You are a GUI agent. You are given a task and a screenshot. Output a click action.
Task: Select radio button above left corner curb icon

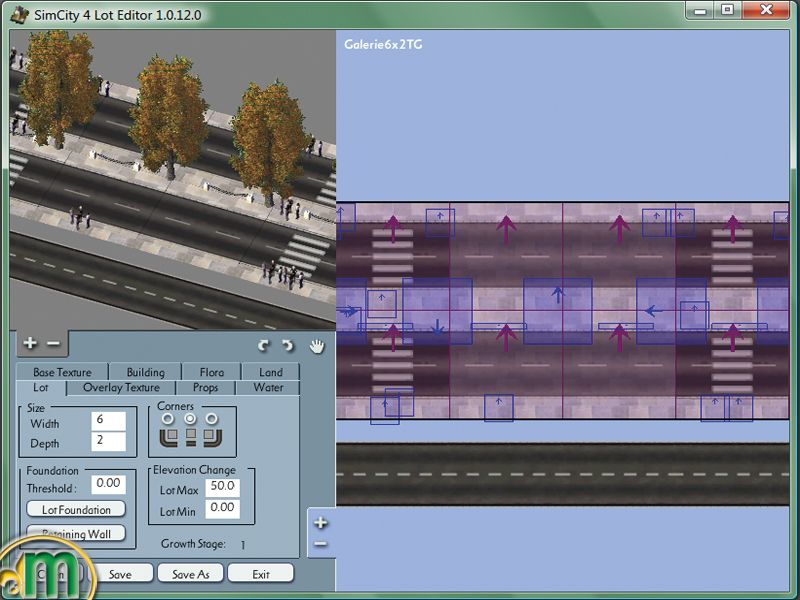(x=168, y=419)
